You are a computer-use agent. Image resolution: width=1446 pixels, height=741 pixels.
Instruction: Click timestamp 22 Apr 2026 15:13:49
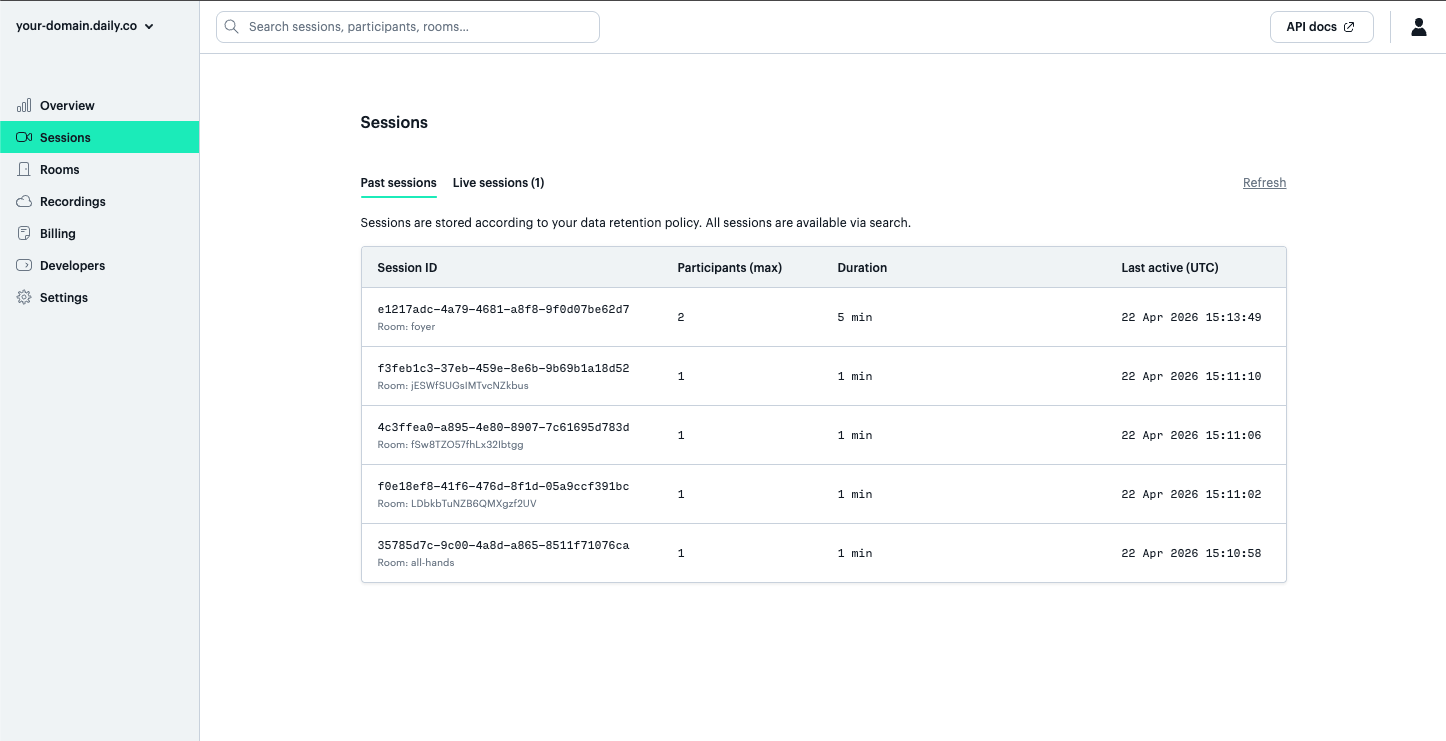(x=1191, y=317)
